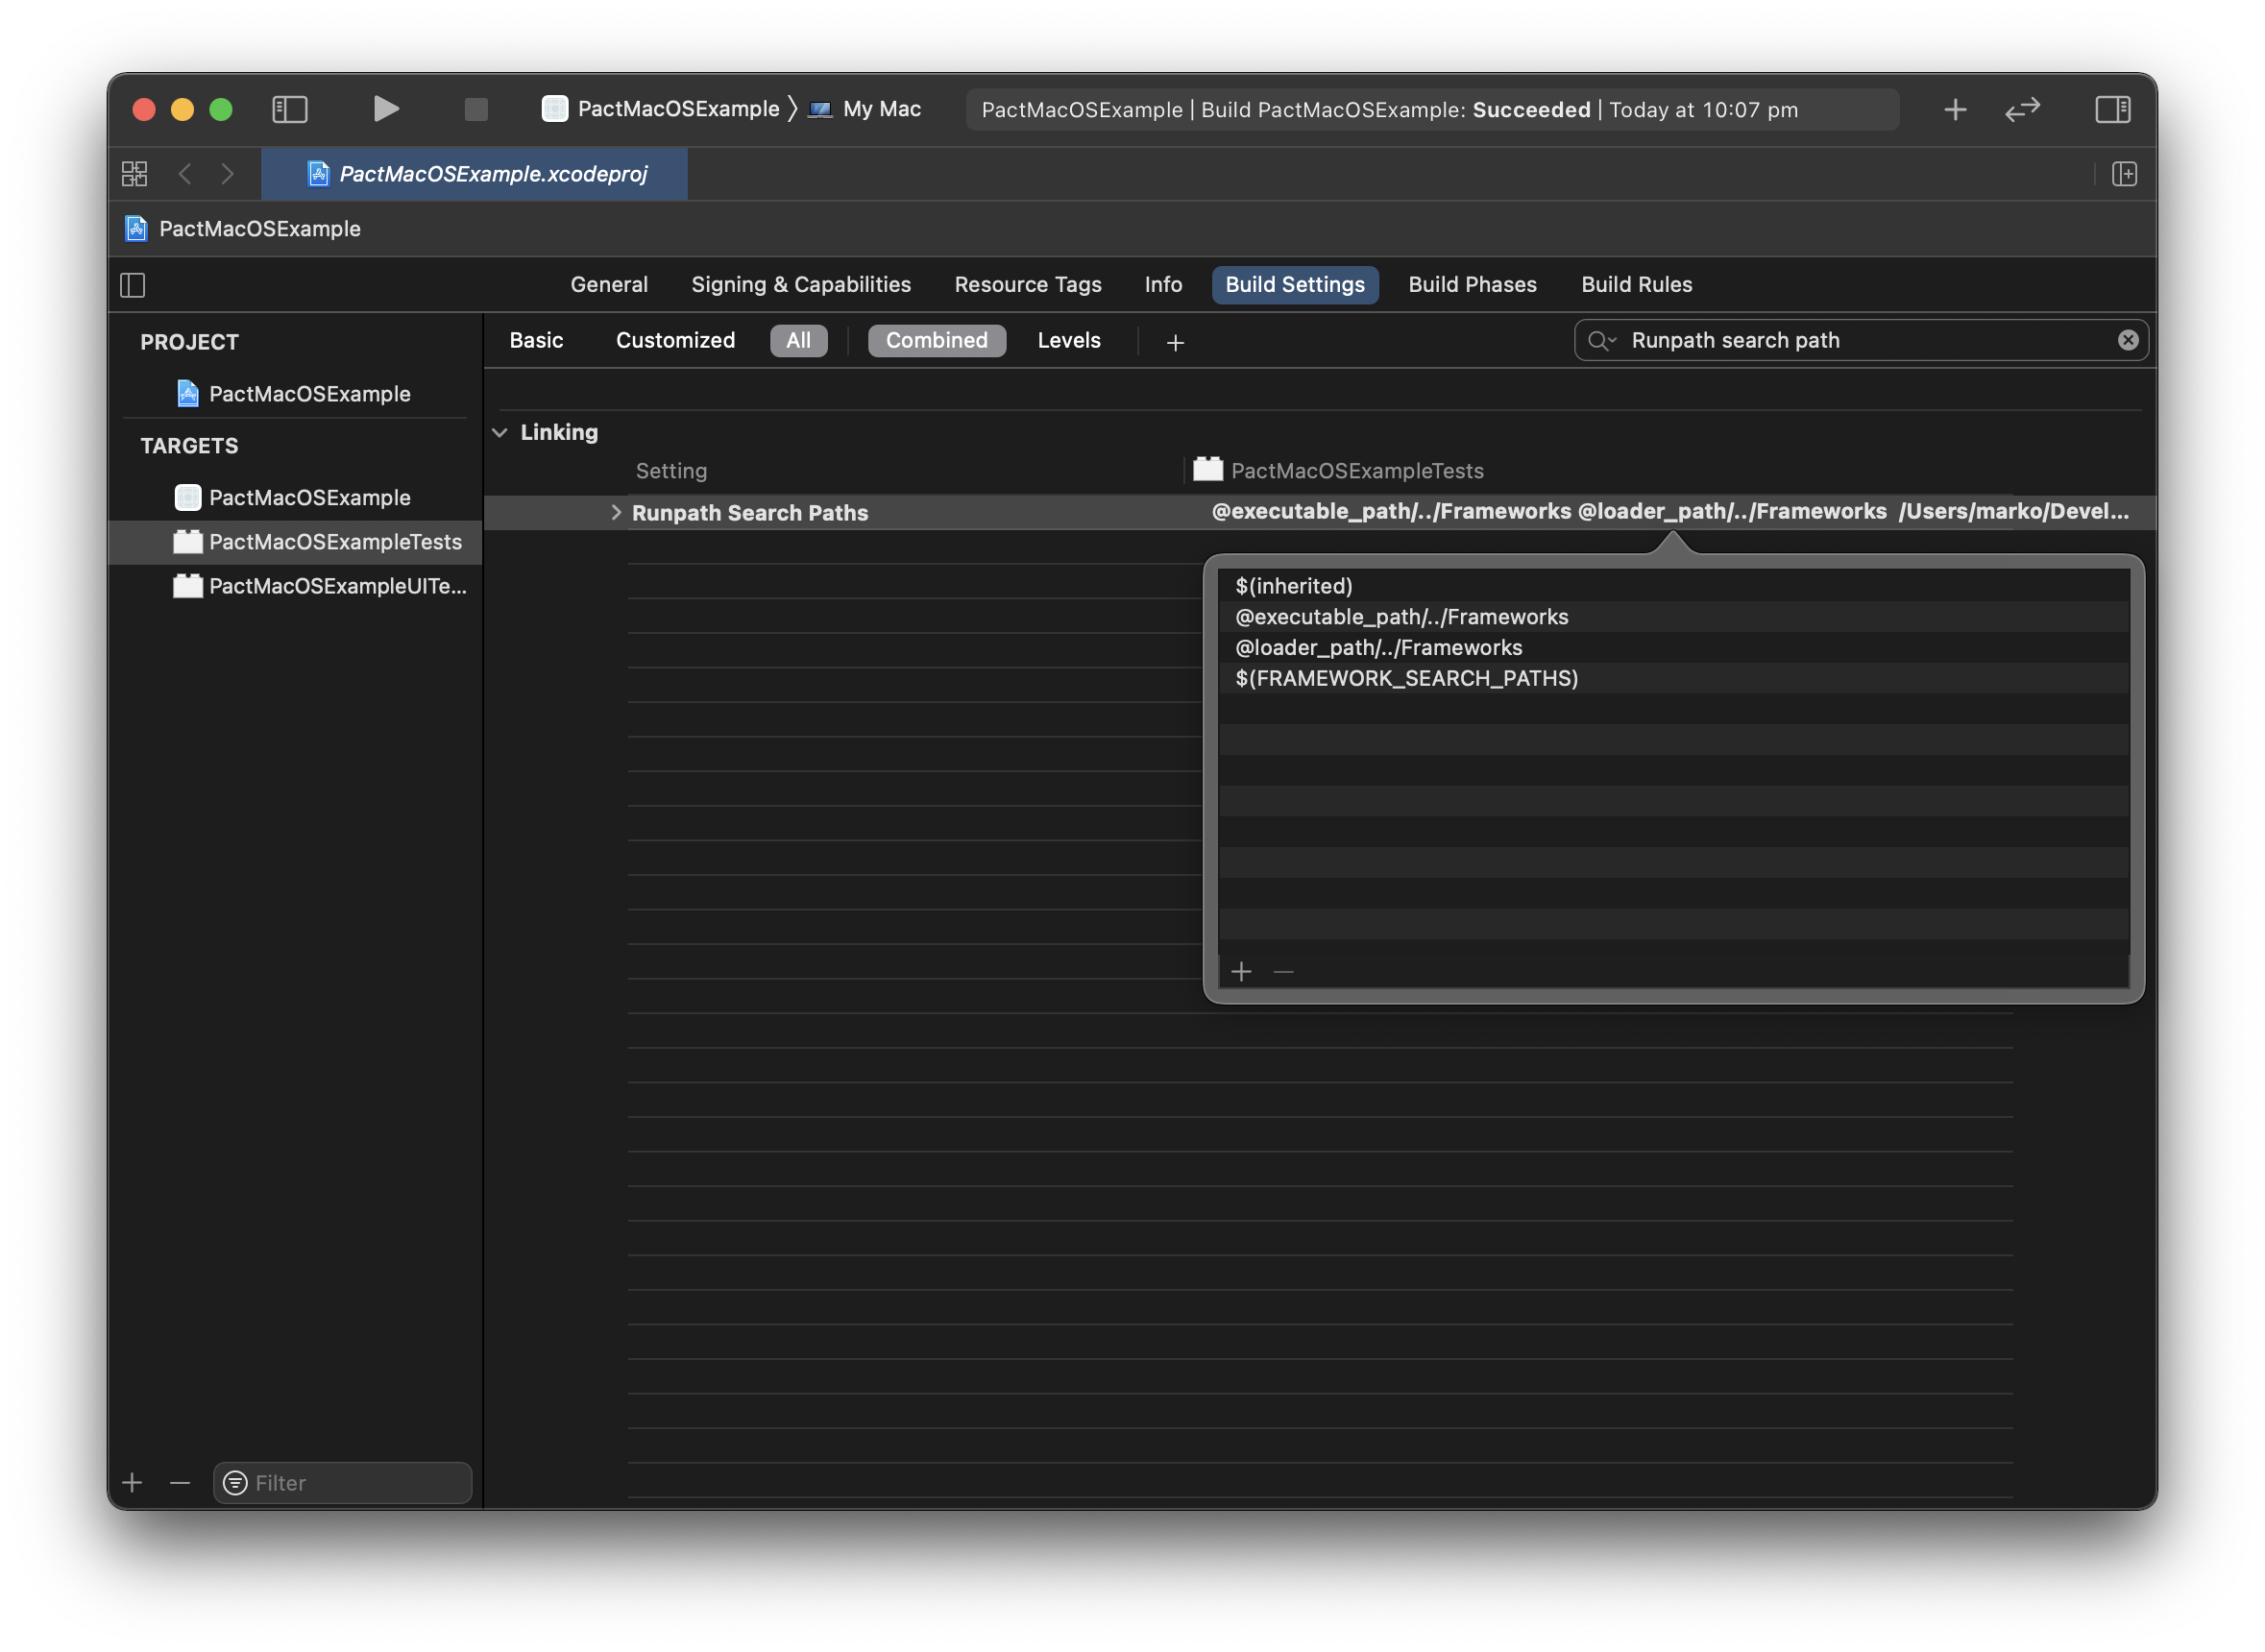Click the Run (play) button
This screenshot has width=2265, height=1652.
tap(386, 108)
